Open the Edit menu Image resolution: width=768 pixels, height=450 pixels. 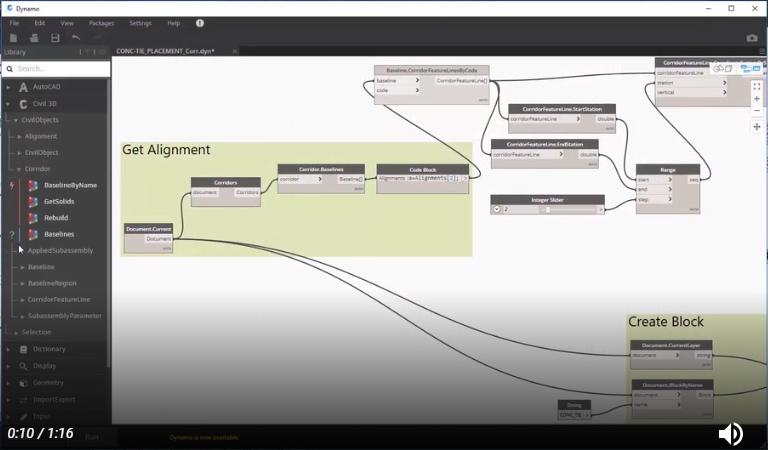pyautogui.click(x=40, y=23)
